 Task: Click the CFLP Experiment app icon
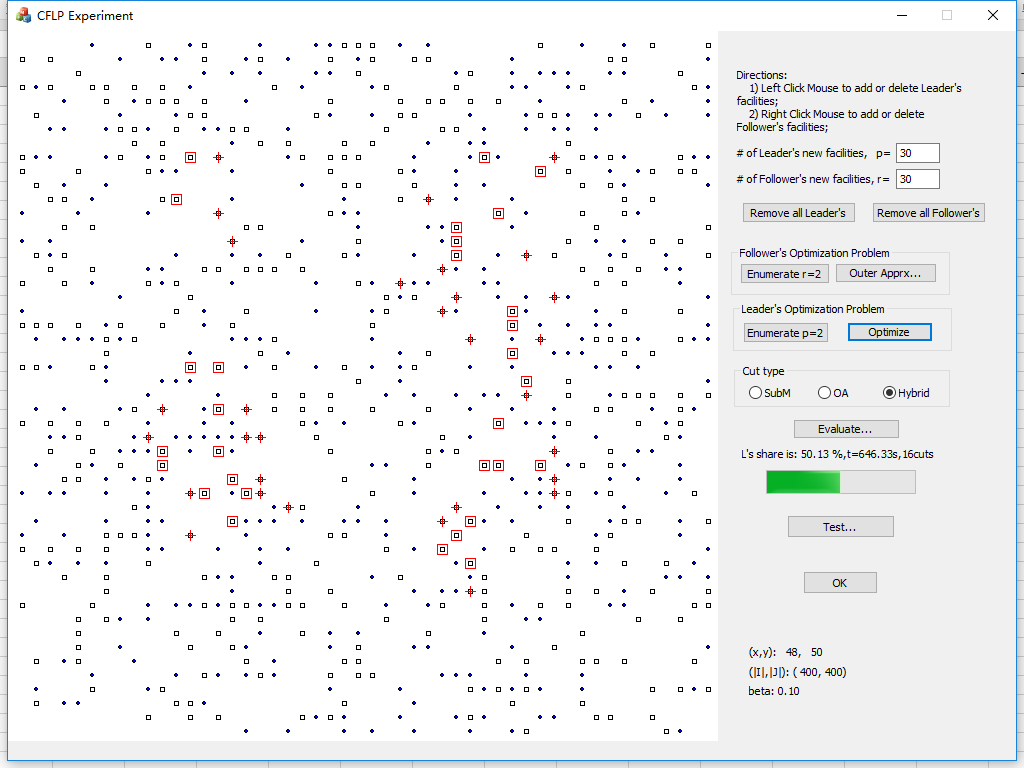pos(23,15)
